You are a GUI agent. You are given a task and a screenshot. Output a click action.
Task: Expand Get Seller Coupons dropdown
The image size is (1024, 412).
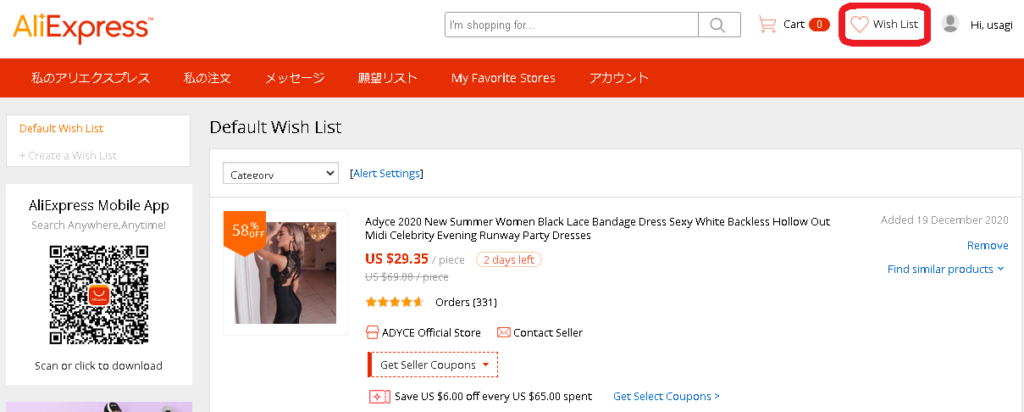pos(432,365)
